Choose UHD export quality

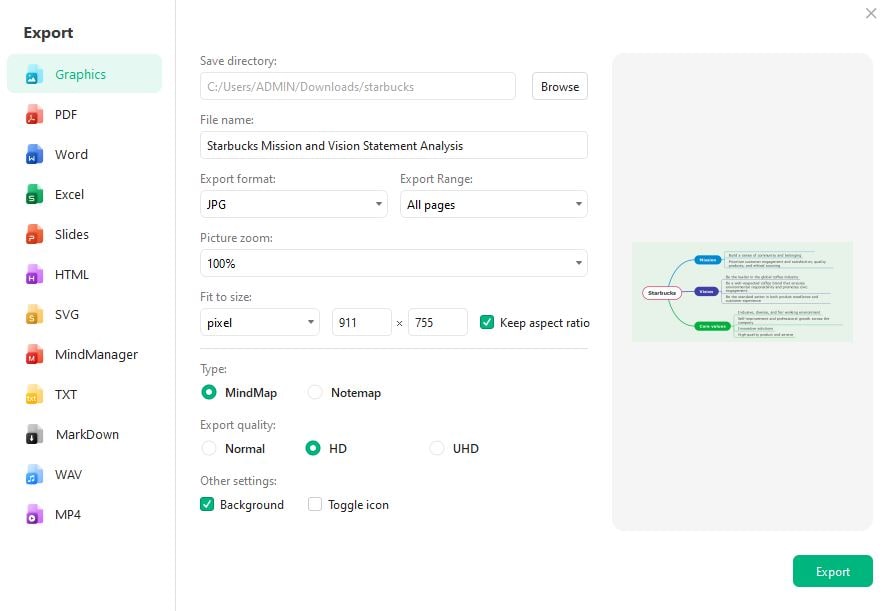(437, 448)
